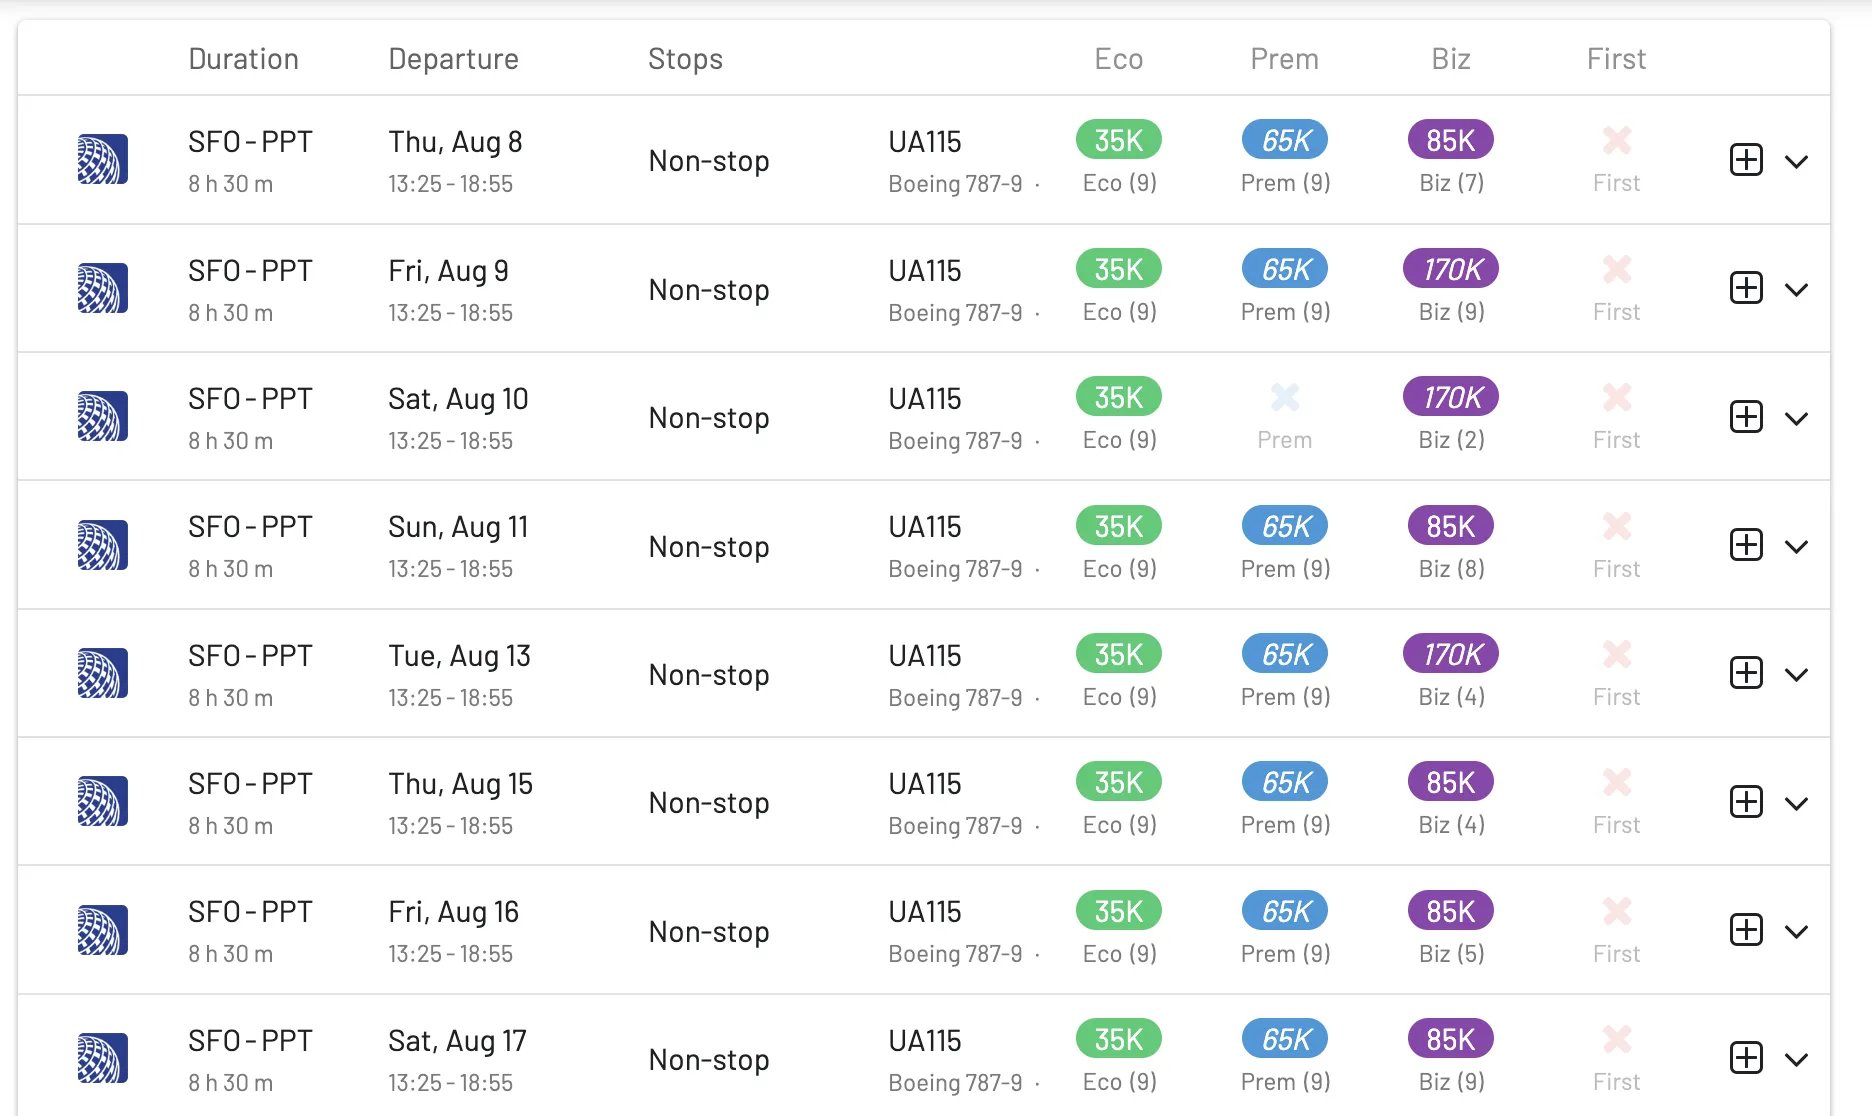1872x1116 pixels.
Task: Click the plus icon for Sun, Aug 11 flight
Action: tap(1746, 545)
